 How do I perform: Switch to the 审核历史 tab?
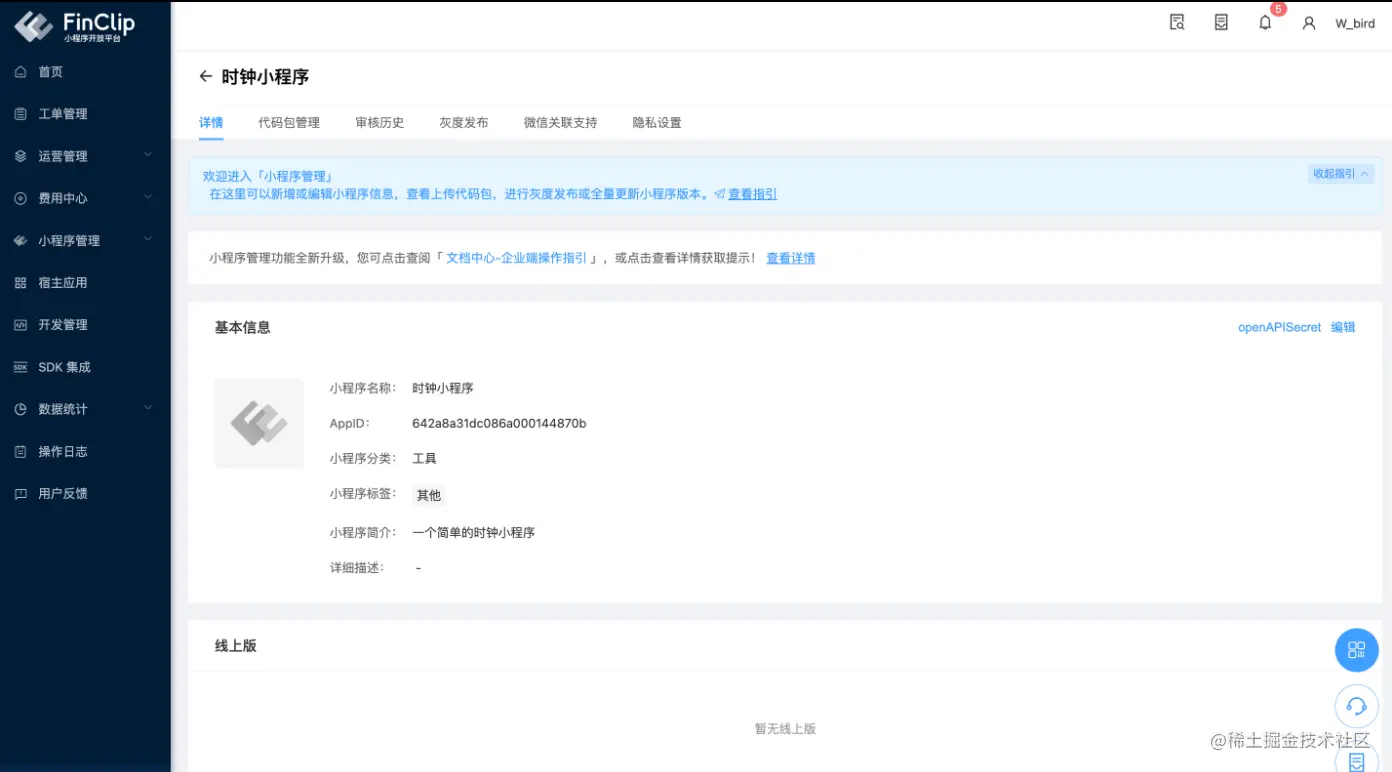380,123
